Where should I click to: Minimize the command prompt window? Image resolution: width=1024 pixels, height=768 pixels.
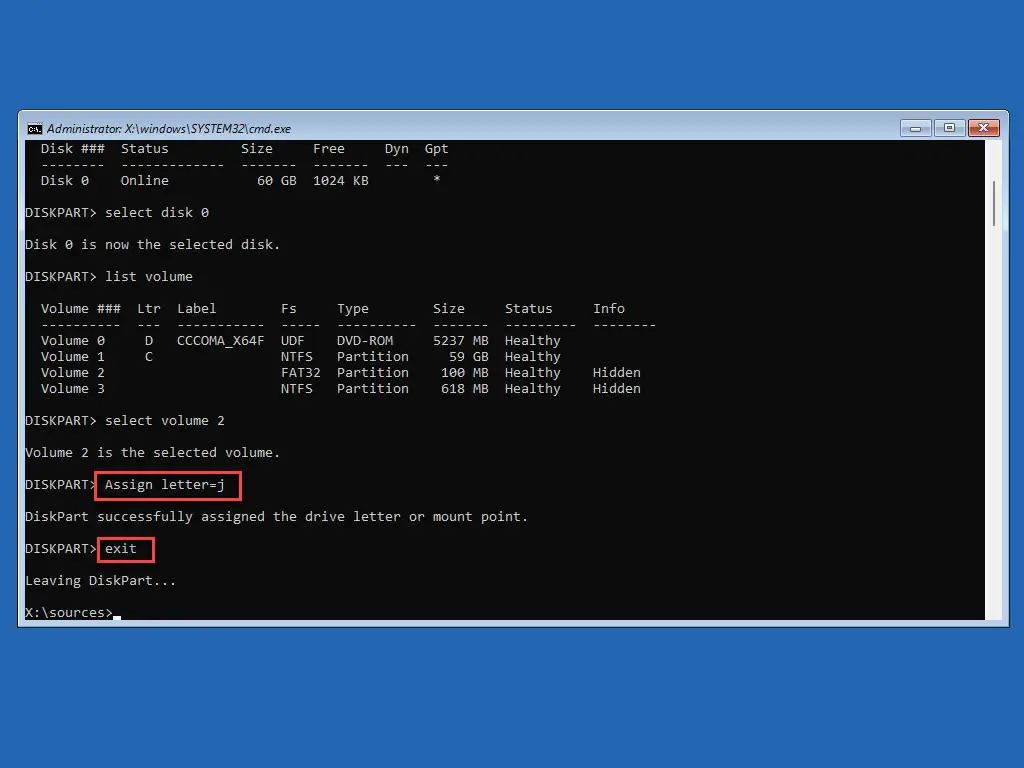[915, 128]
